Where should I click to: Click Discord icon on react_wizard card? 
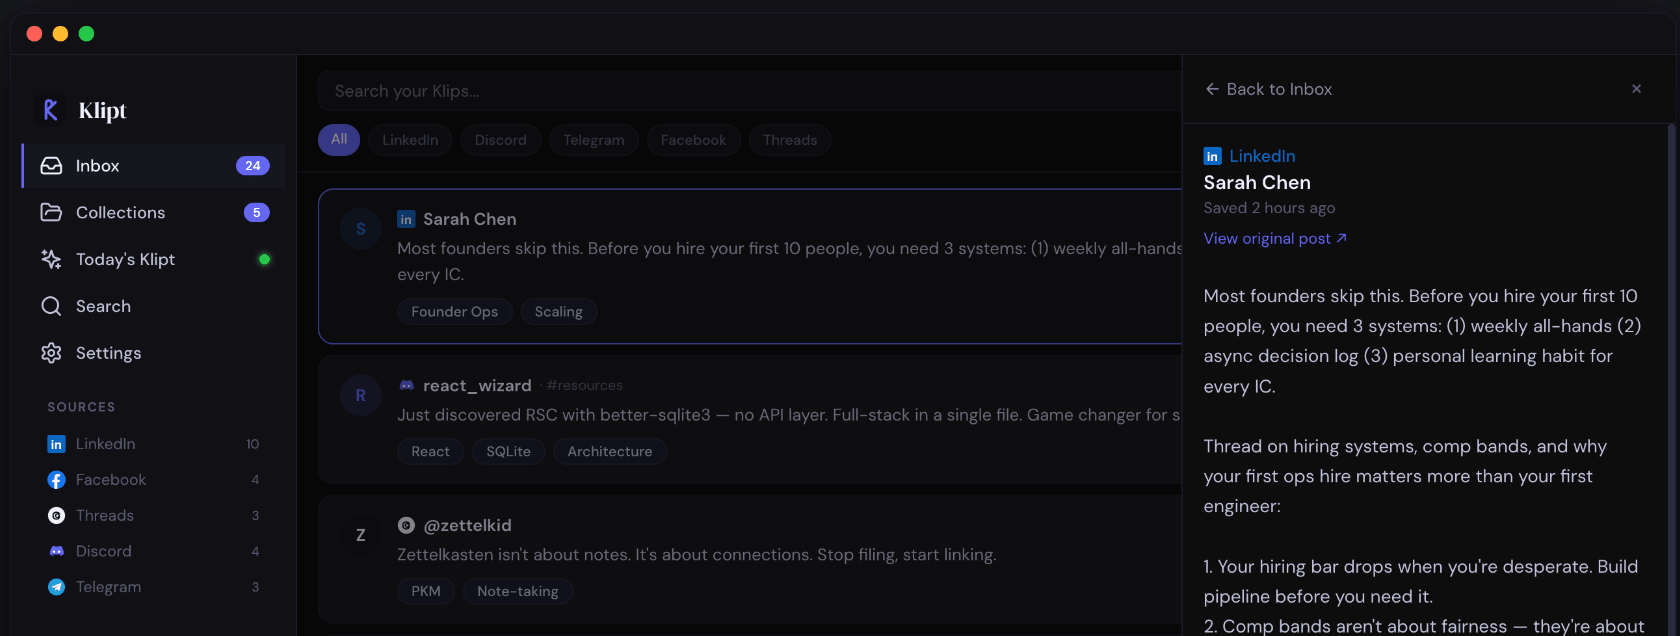[406, 385]
